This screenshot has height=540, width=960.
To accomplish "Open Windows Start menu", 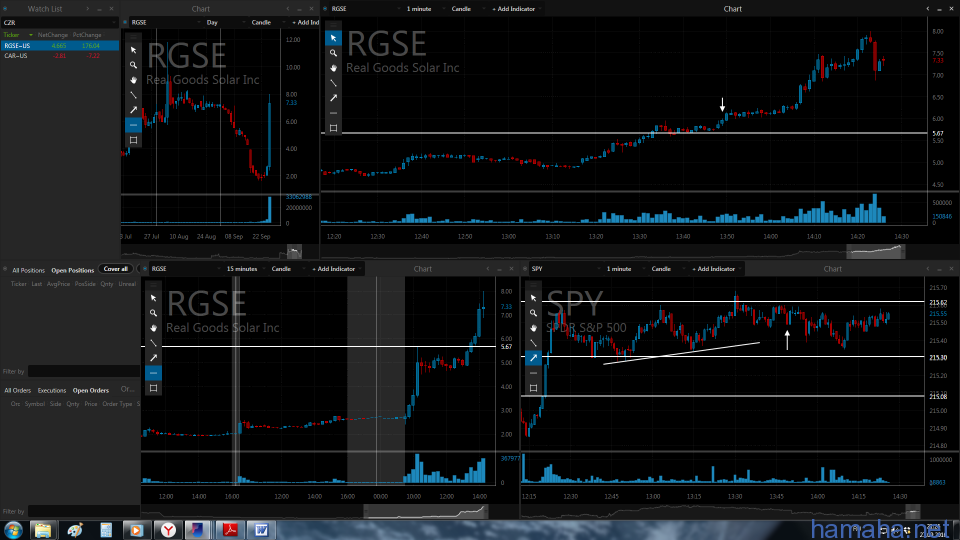I will coord(13,530).
